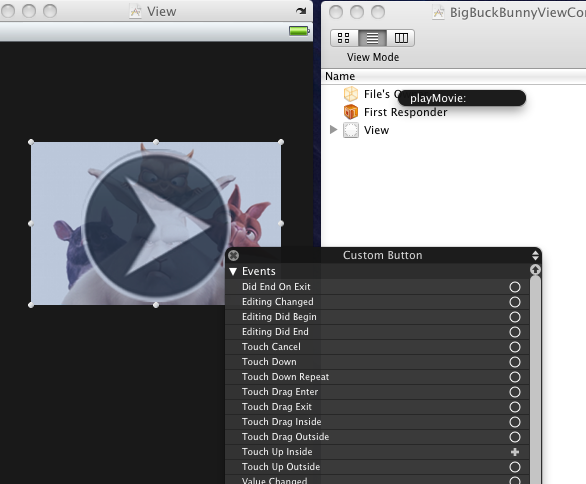Click the bottom-left resize handle of the button
Screen dimensions: 586x484
click(31, 305)
